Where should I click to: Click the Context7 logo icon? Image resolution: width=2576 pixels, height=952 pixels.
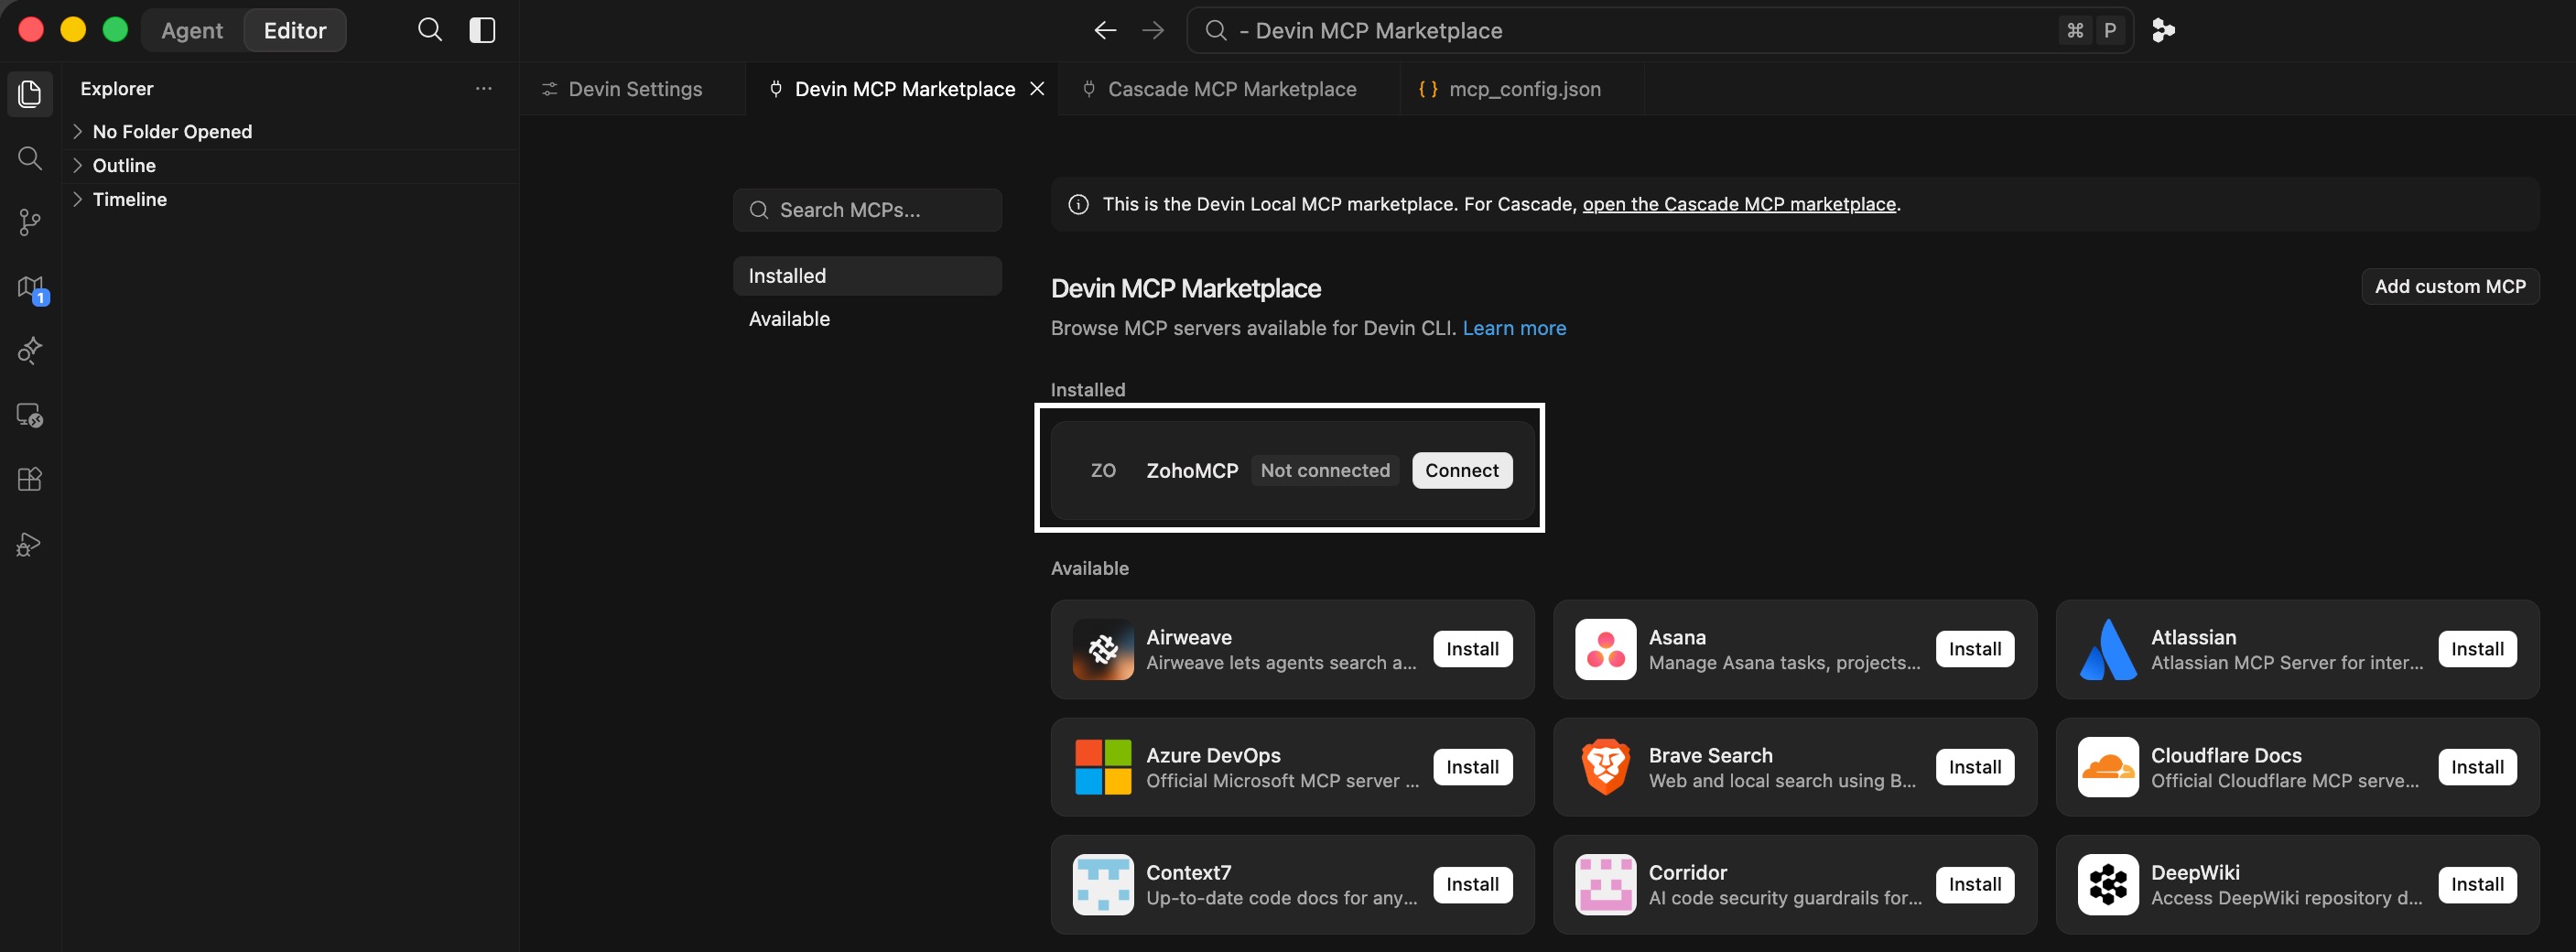(1103, 884)
